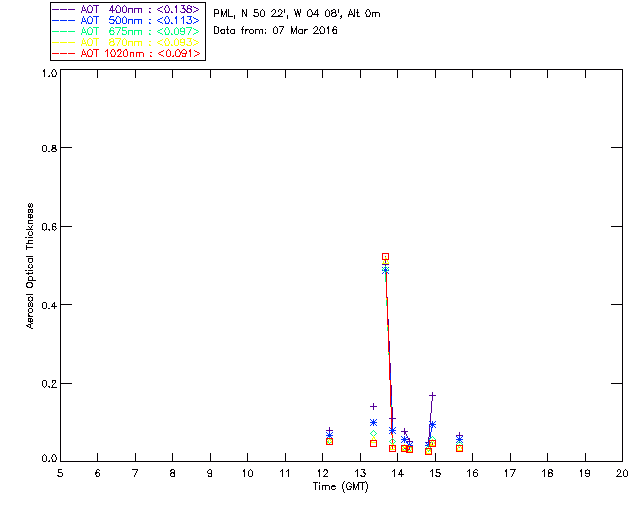Screen dimensions: 640x512
Task: Click the y-axis tick label 0.4
Action: [49, 305]
